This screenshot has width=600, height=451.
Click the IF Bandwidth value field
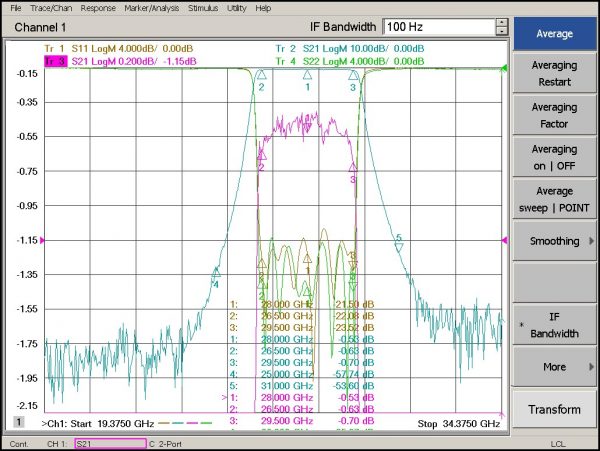439,27
